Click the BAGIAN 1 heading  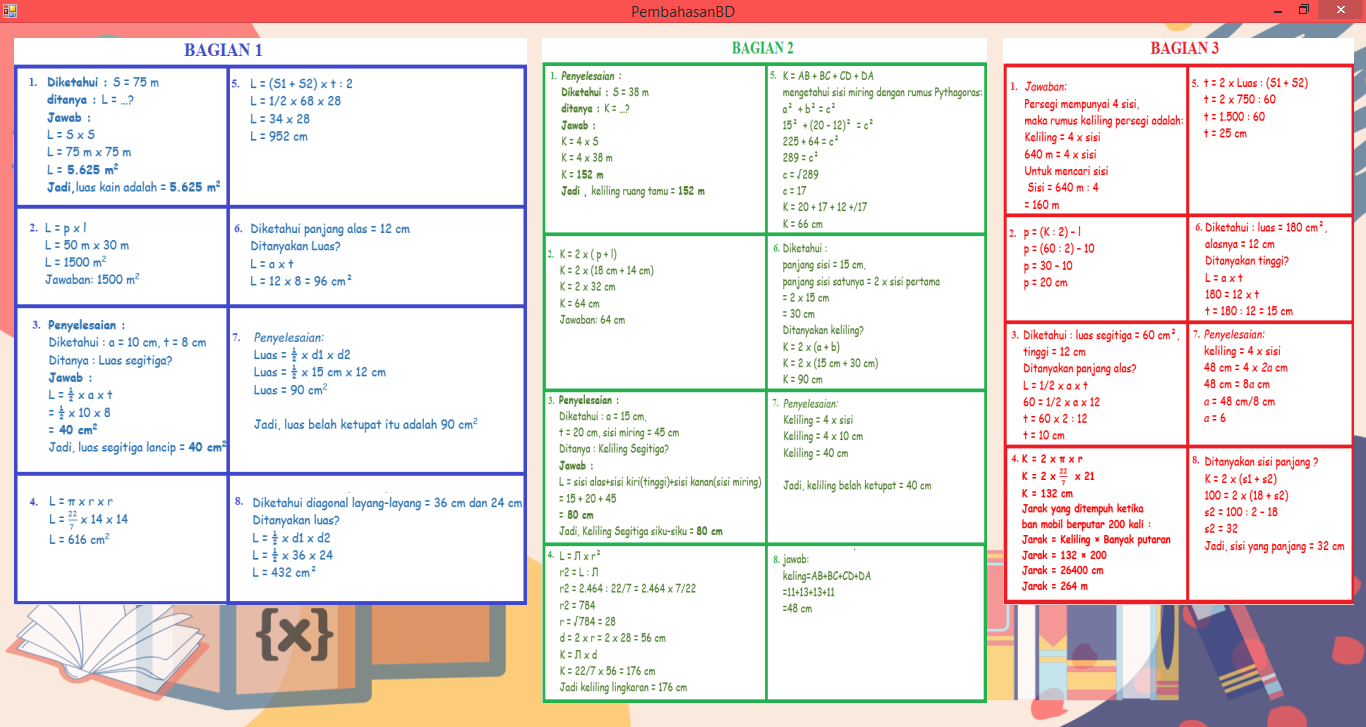223,49
